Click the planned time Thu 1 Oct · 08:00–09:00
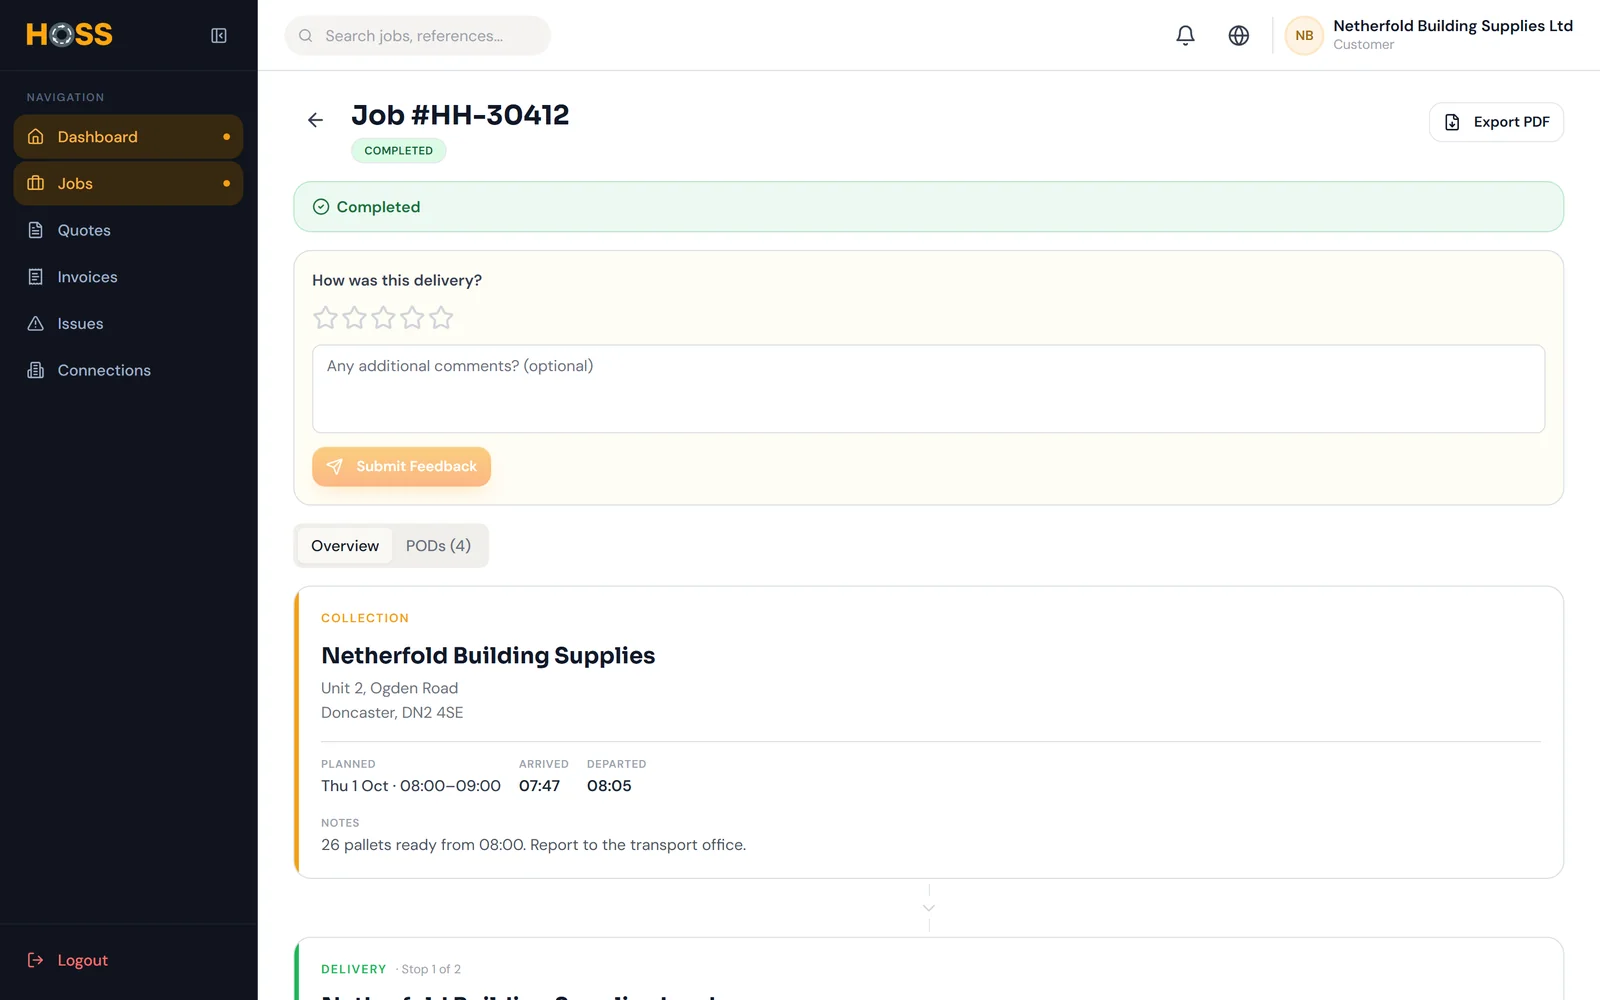The height and width of the screenshot is (1000, 1600). (411, 786)
